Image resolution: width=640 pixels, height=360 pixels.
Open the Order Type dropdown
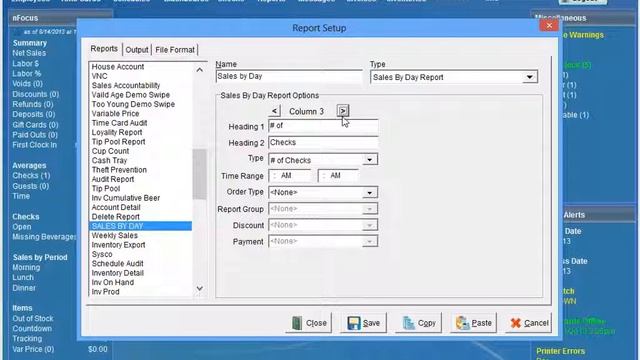369,193
